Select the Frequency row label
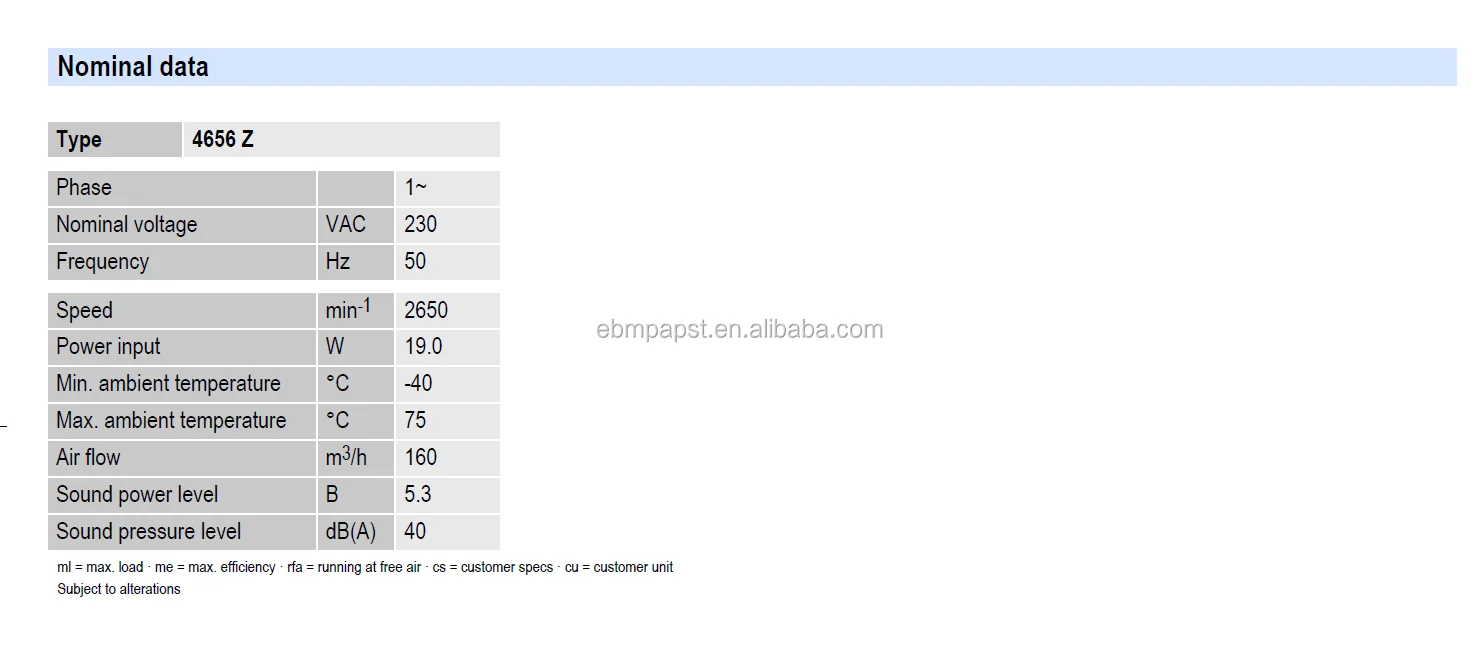This screenshot has height=659, width=1477. [x=103, y=262]
